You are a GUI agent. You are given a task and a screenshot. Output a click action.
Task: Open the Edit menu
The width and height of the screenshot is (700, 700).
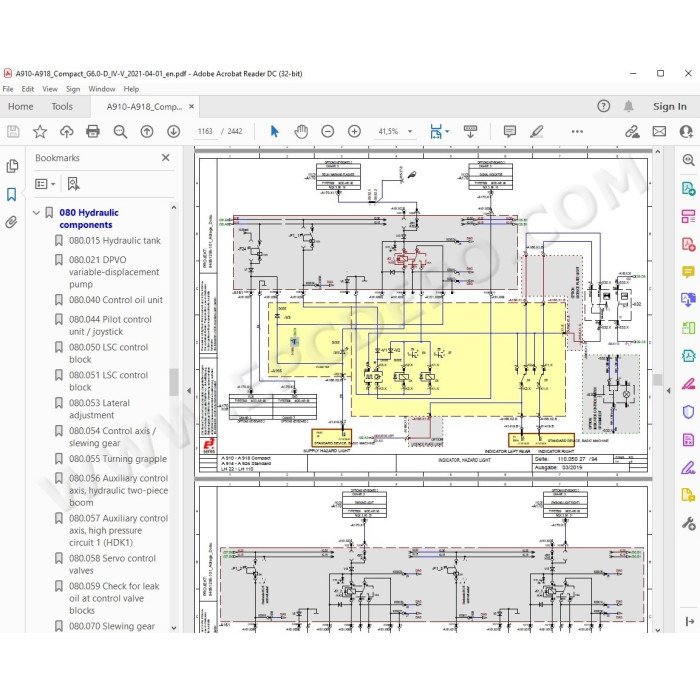pyautogui.click(x=28, y=89)
